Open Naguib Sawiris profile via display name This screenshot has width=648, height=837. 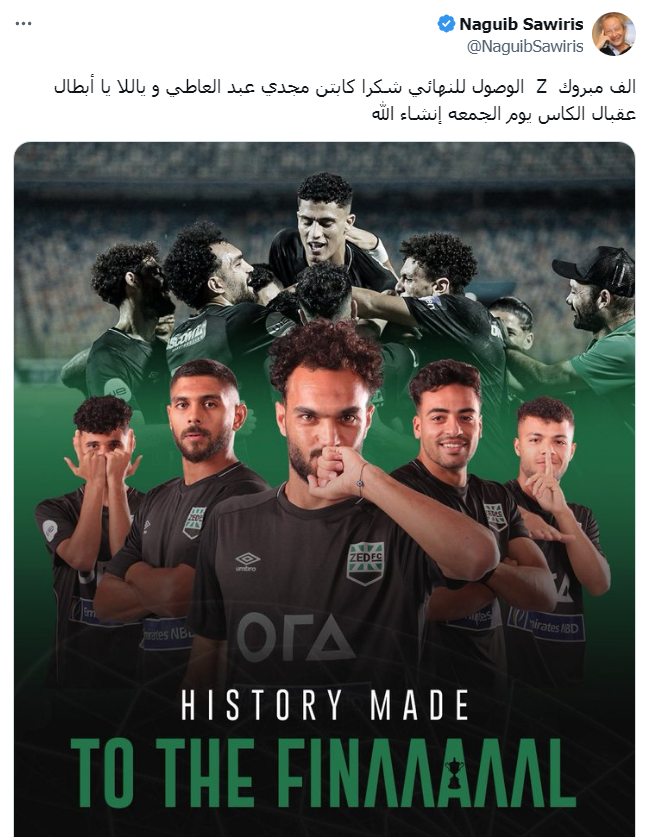(521, 24)
